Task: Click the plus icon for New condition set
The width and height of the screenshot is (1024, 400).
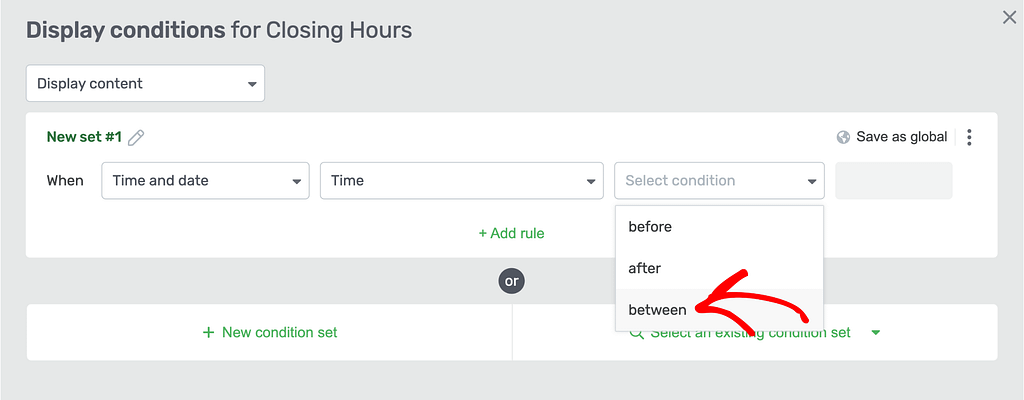Action: [208, 332]
